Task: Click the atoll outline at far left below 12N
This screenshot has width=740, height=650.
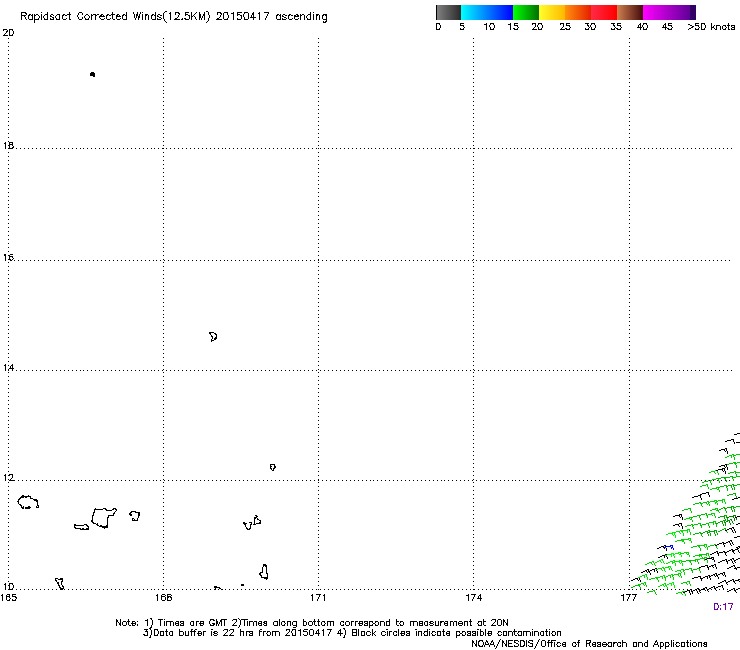Action: tap(28, 502)
